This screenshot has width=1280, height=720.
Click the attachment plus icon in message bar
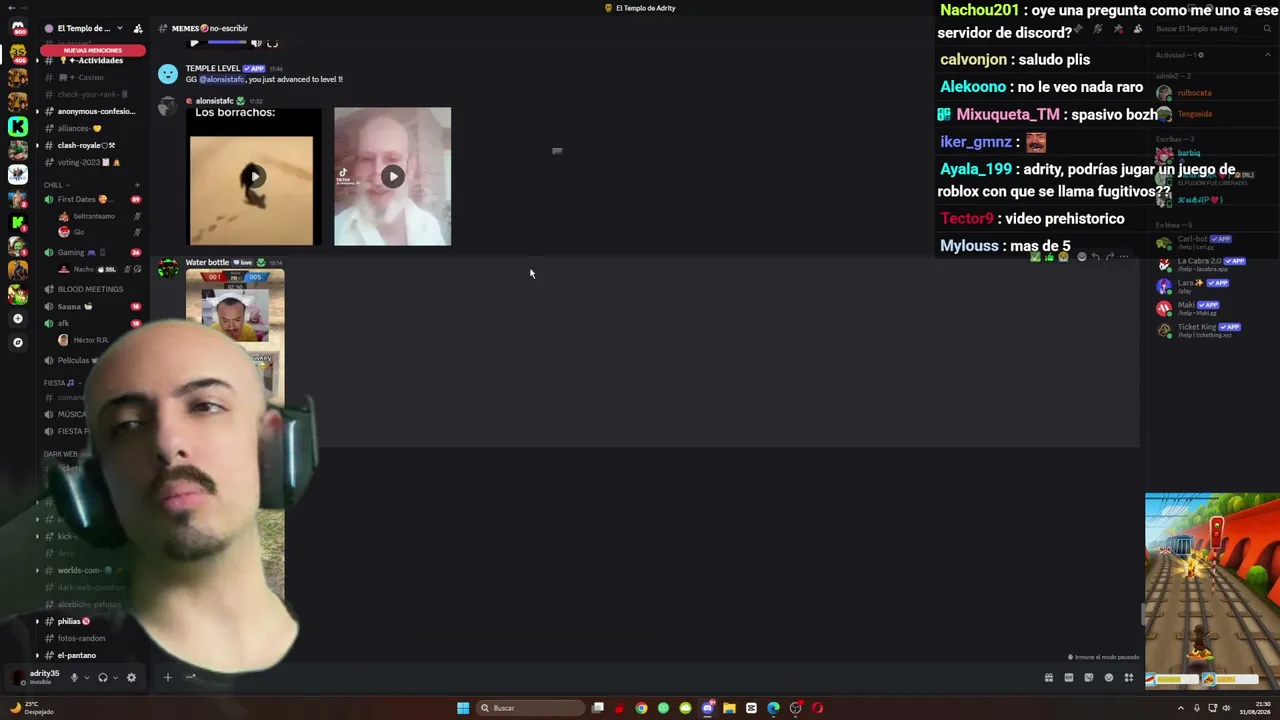(168, 677)
